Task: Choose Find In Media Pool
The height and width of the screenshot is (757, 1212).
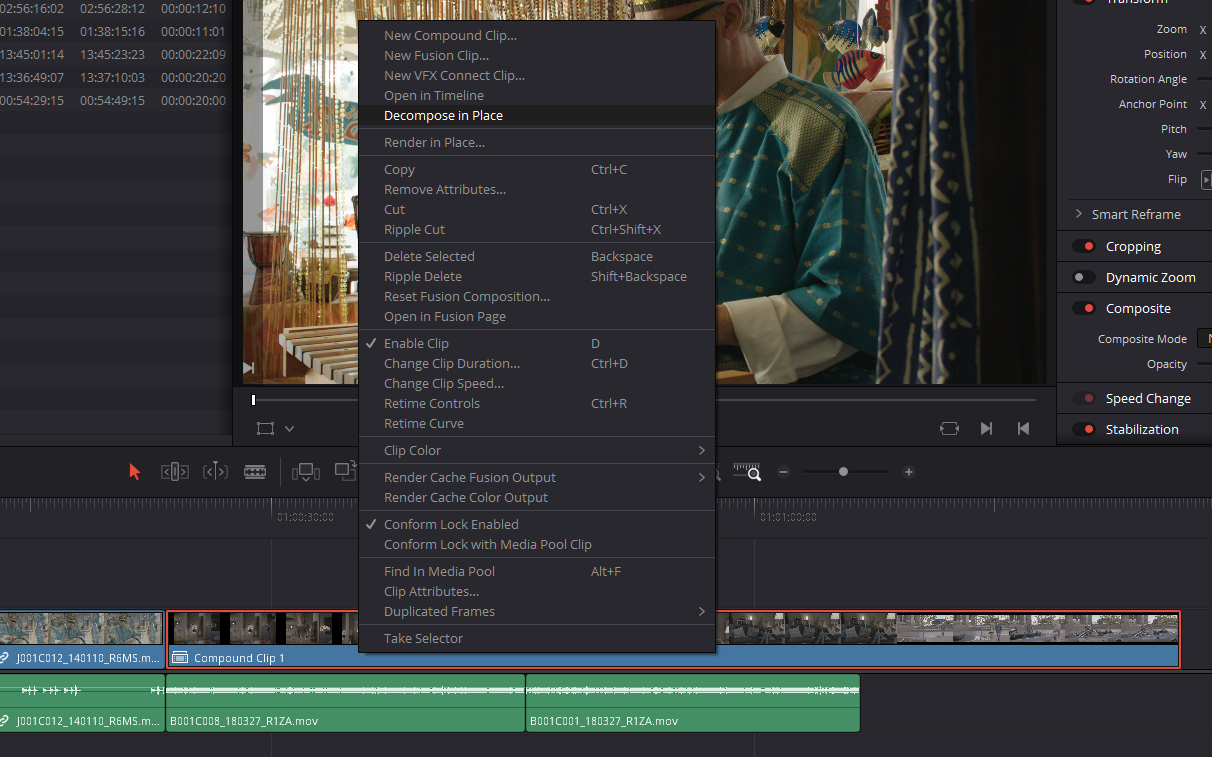Action: (537, 571)
